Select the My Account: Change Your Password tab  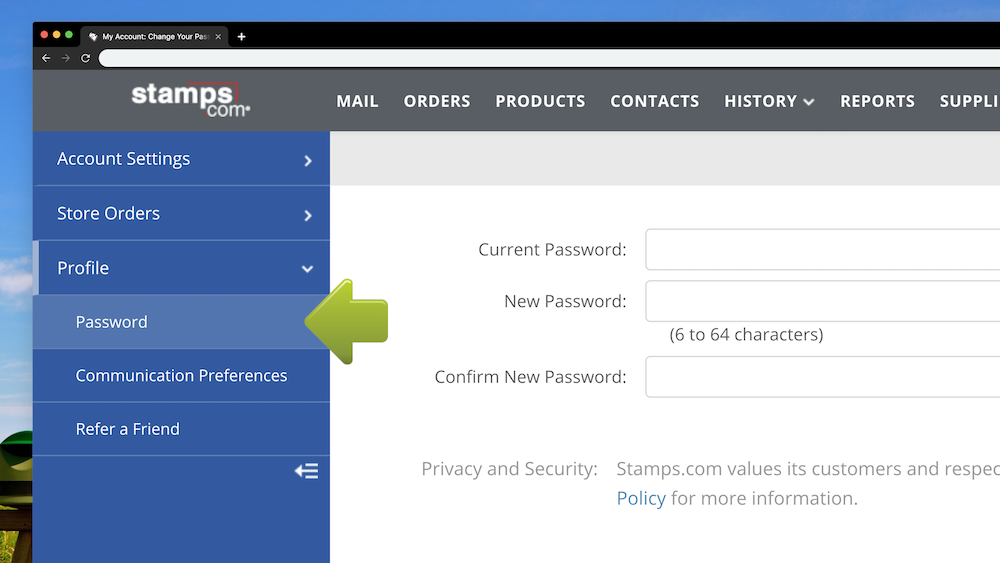click(155, 36)
